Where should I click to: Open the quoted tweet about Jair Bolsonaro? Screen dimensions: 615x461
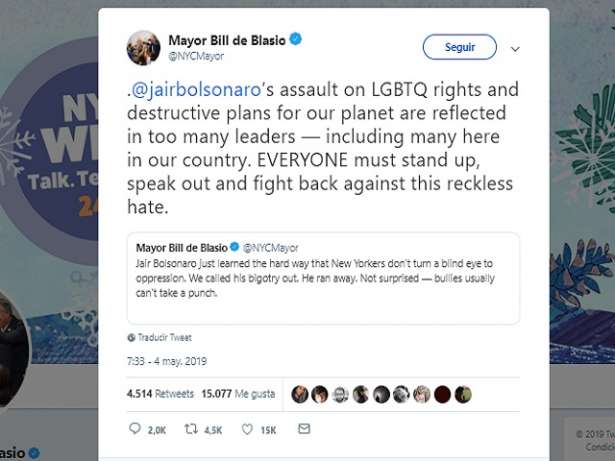point(323,278)
